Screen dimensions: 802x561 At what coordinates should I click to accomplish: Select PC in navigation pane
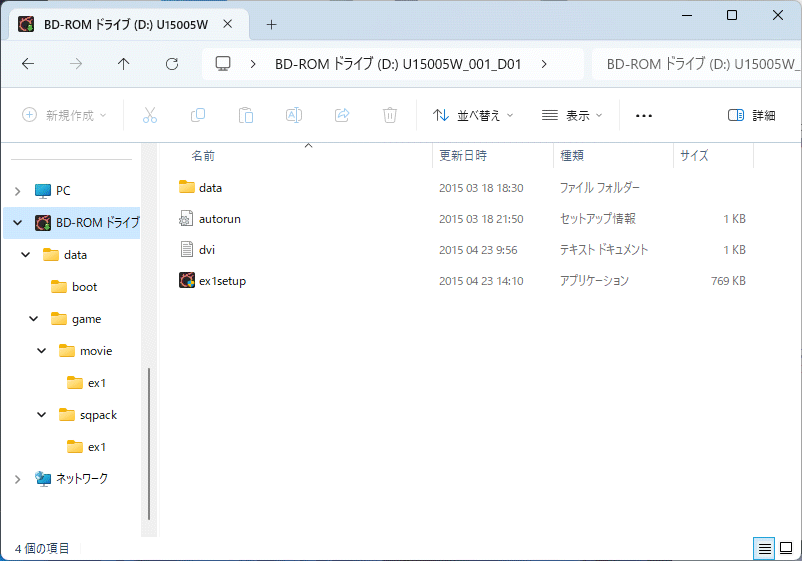point(63,191)
